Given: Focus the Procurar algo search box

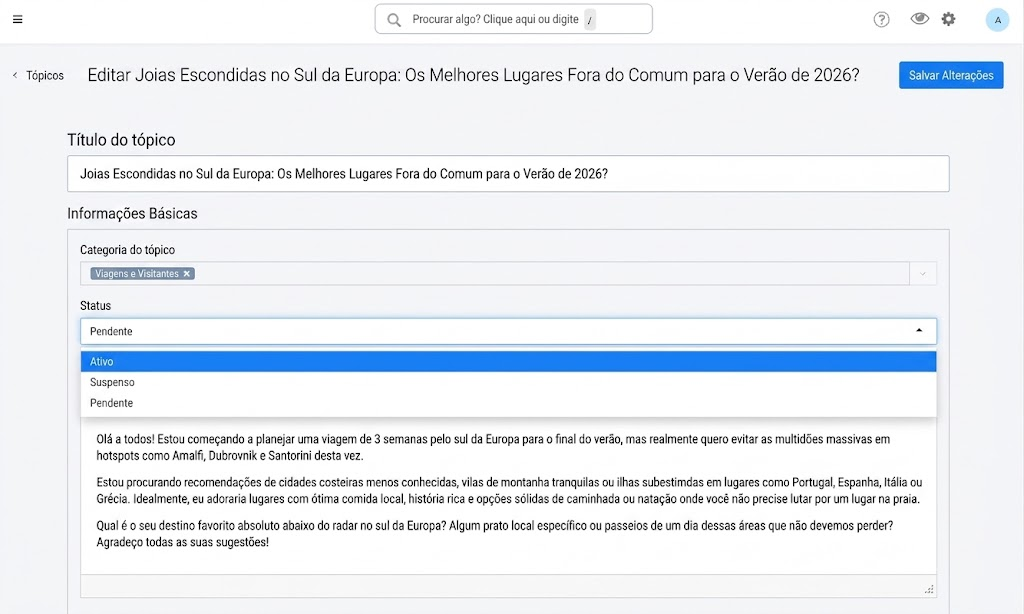Looking at the screenshot, I should point(513,19).
